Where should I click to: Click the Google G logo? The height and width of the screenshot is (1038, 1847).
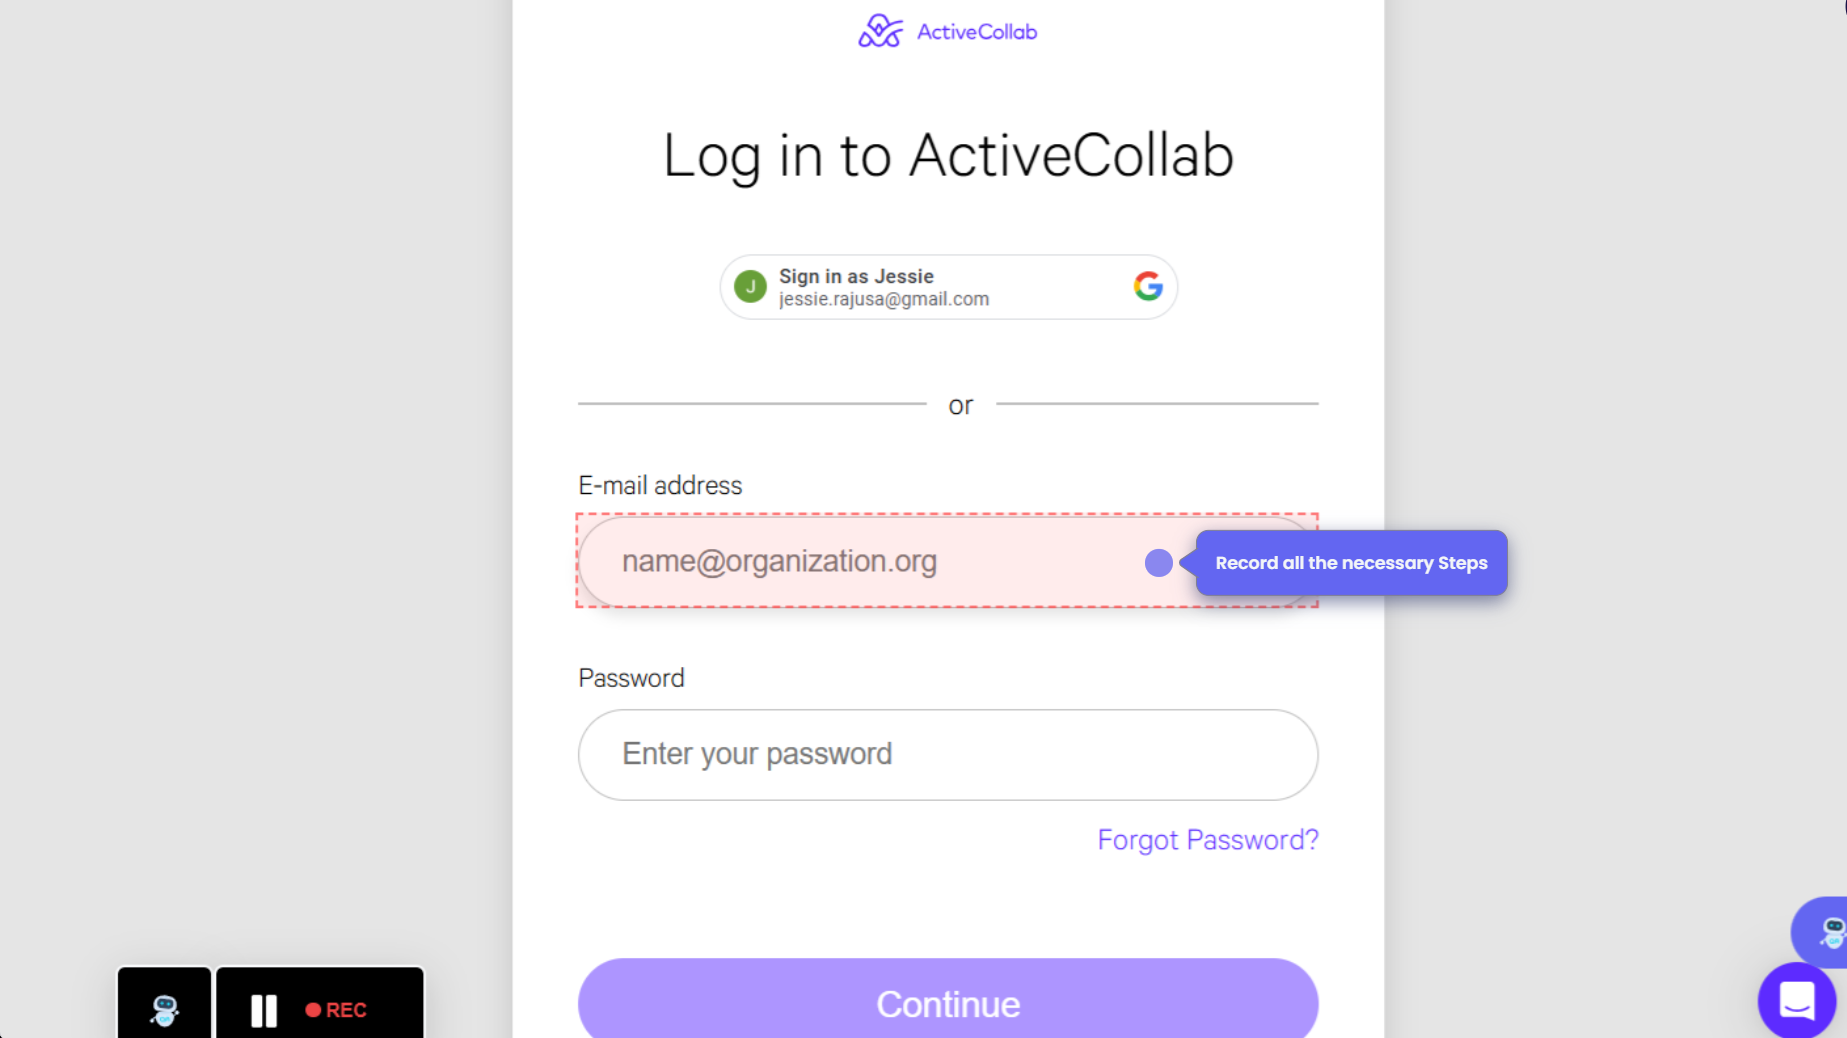point(1147,287)
